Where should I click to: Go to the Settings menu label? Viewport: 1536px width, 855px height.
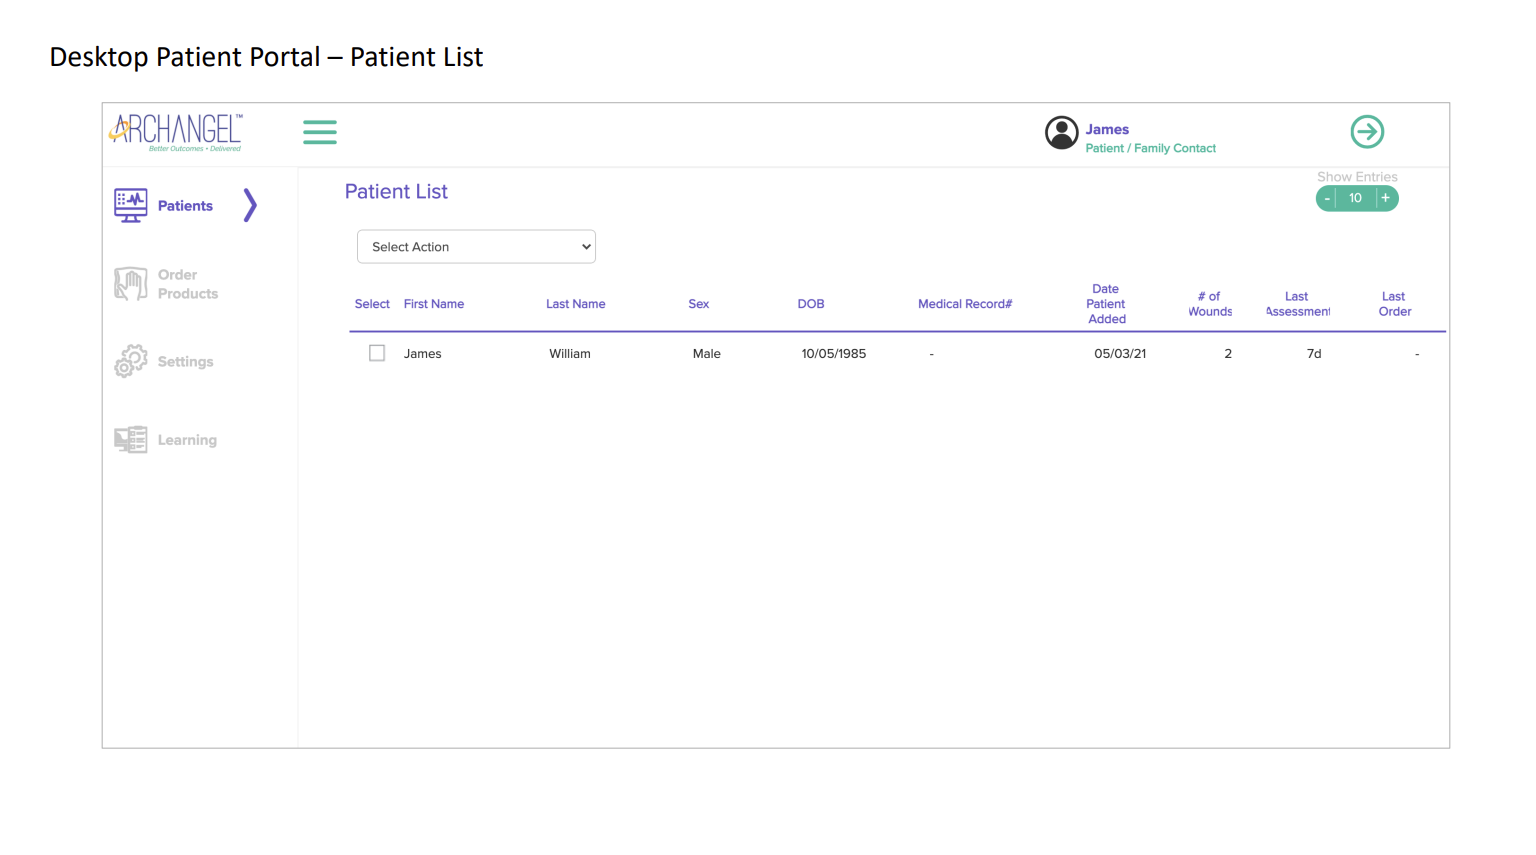[186, 362]
